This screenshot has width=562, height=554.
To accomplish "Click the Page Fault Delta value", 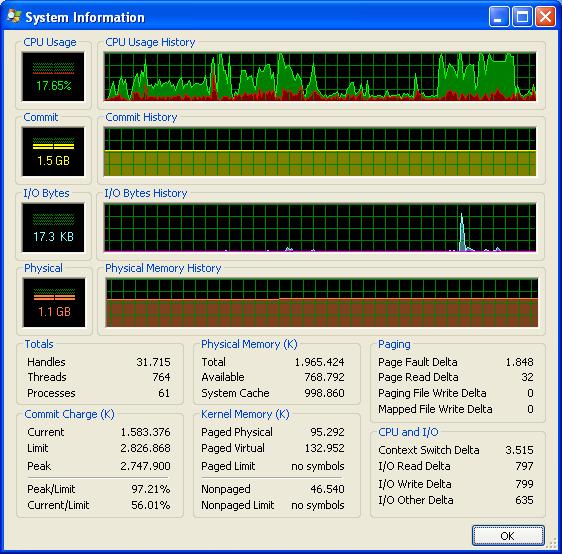I will point(519,362).
